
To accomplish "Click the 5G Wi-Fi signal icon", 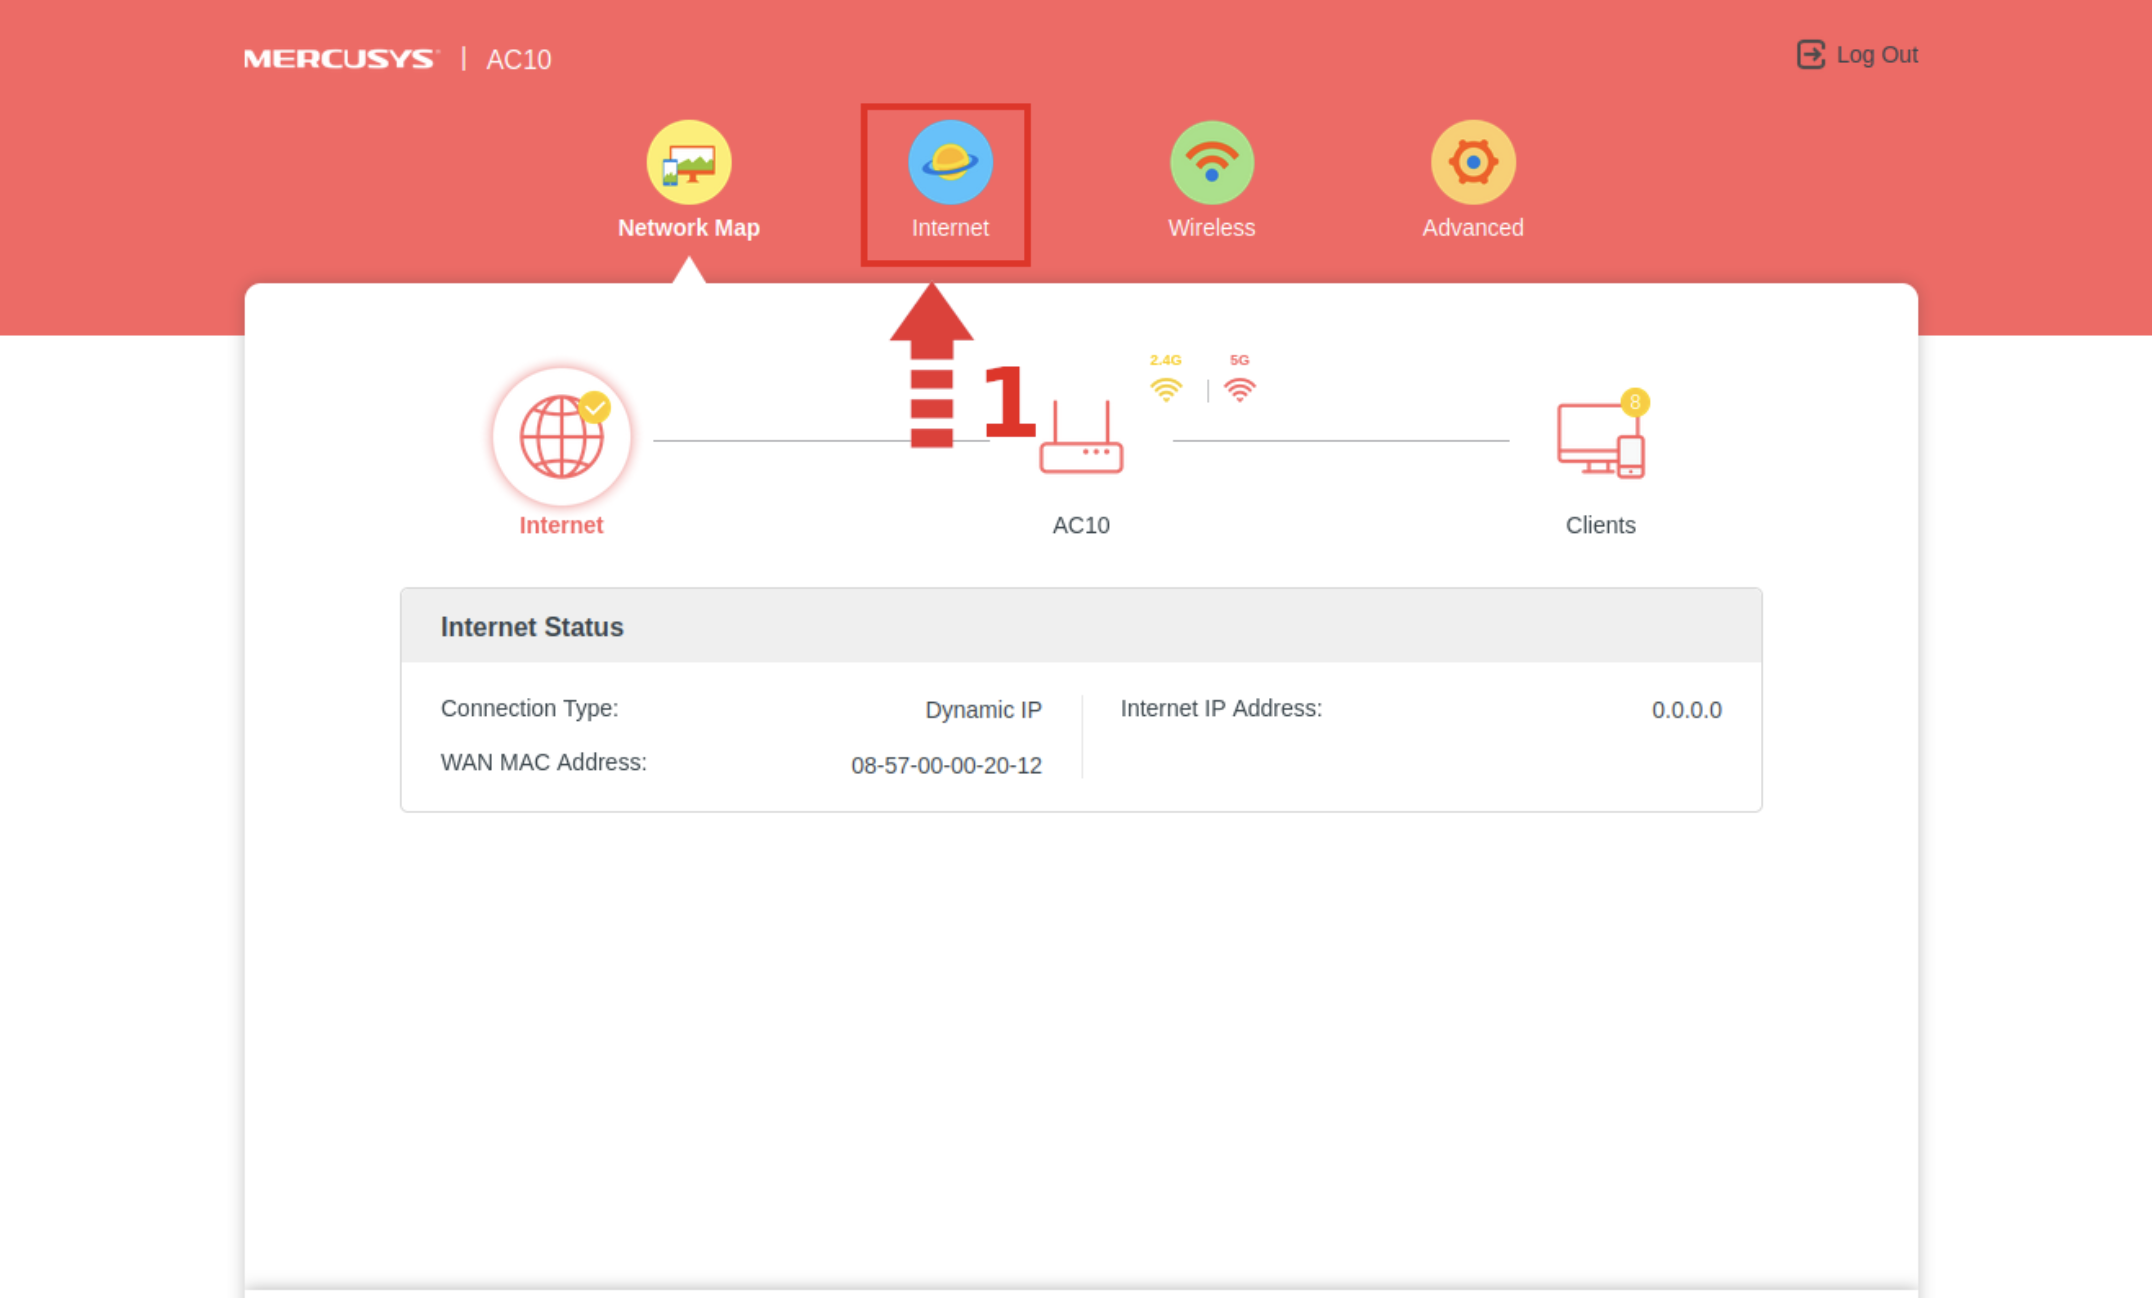I will (x=1239, y=388).
